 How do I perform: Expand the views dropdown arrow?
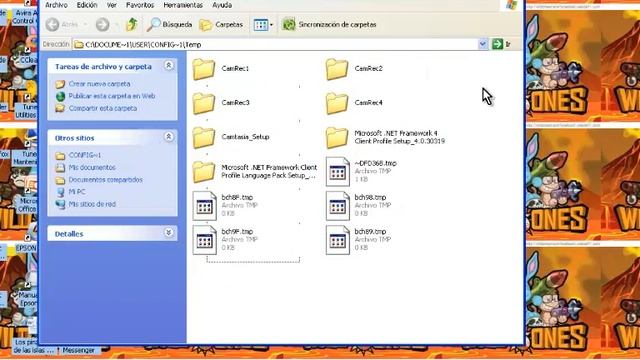click(271, 25)
